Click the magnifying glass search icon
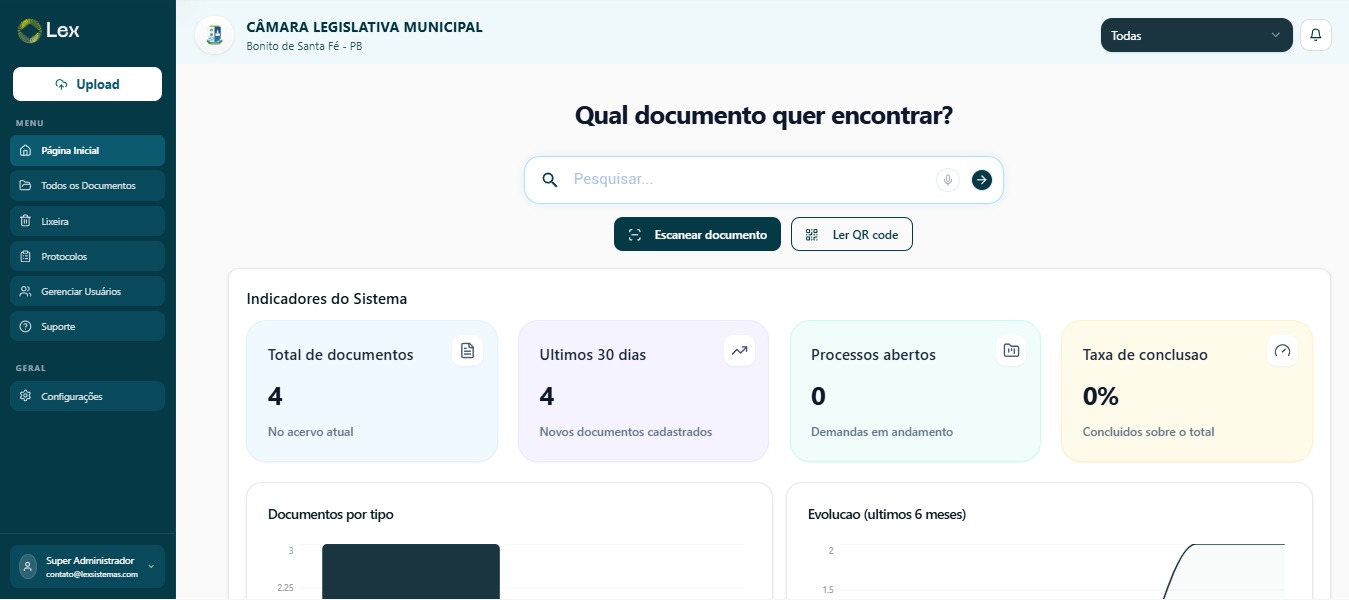This screenshot has width=1349, height=600. coord(549,180)
